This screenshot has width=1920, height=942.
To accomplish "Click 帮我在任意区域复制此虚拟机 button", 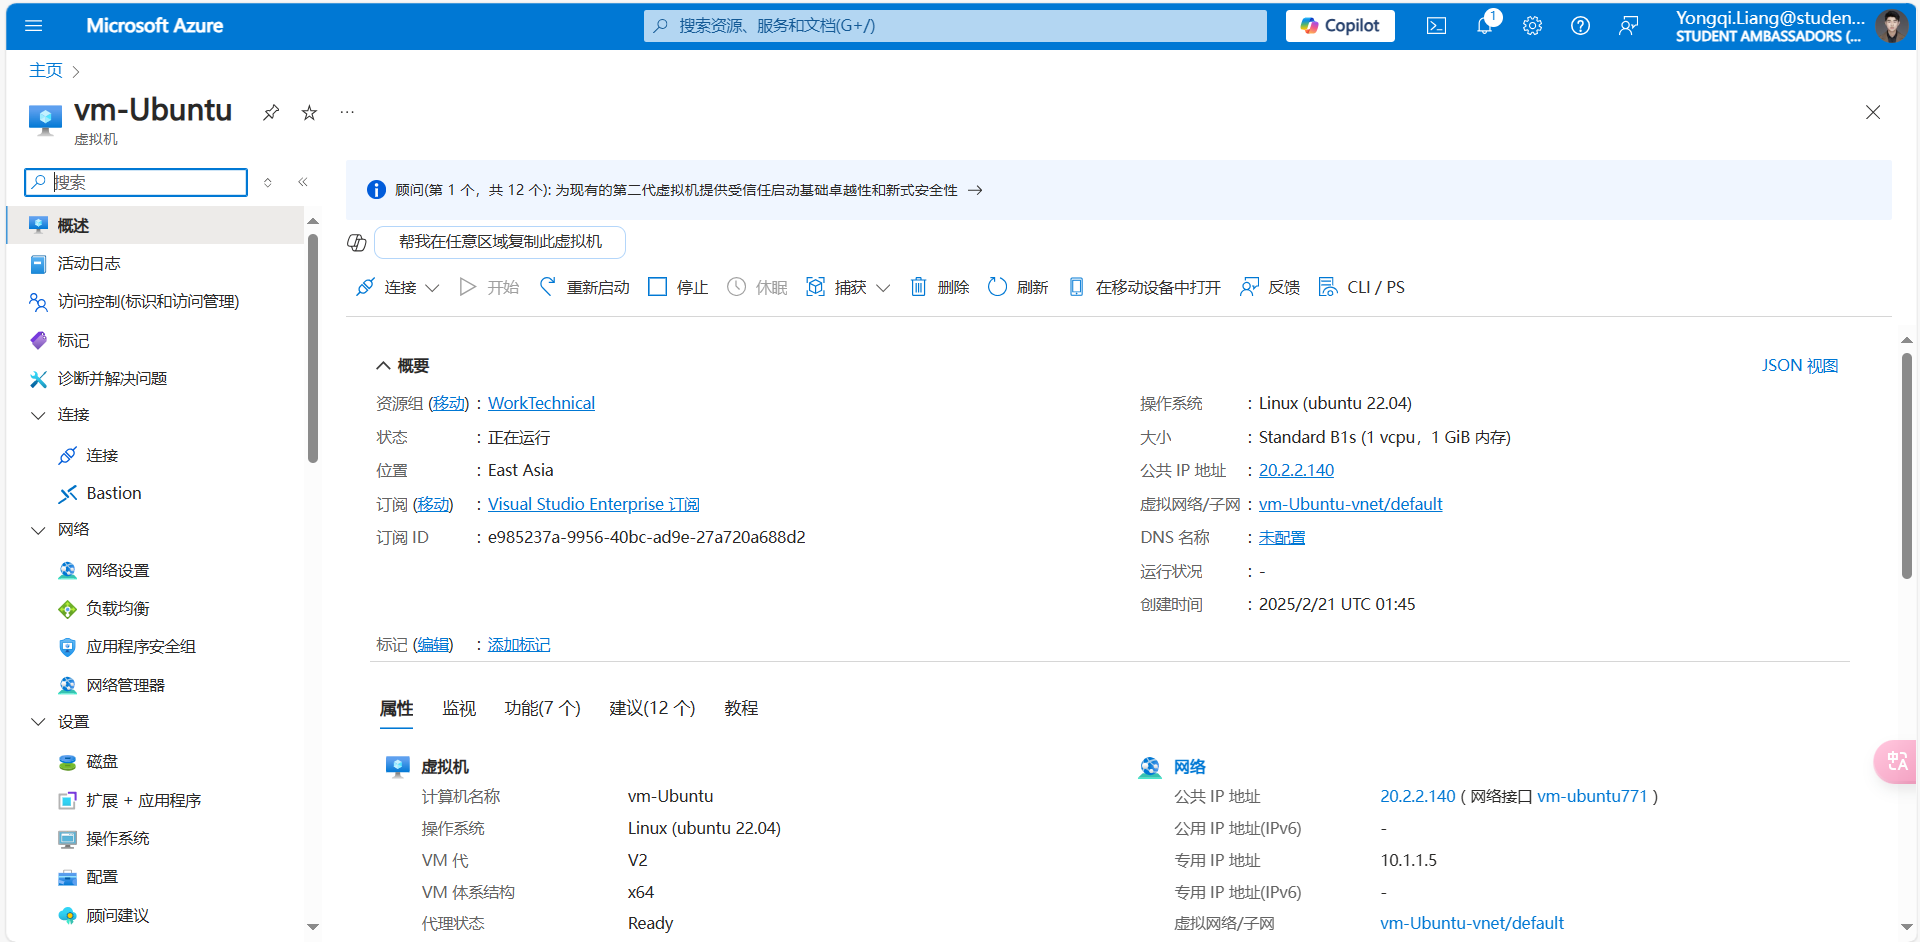I will (500, 242).
